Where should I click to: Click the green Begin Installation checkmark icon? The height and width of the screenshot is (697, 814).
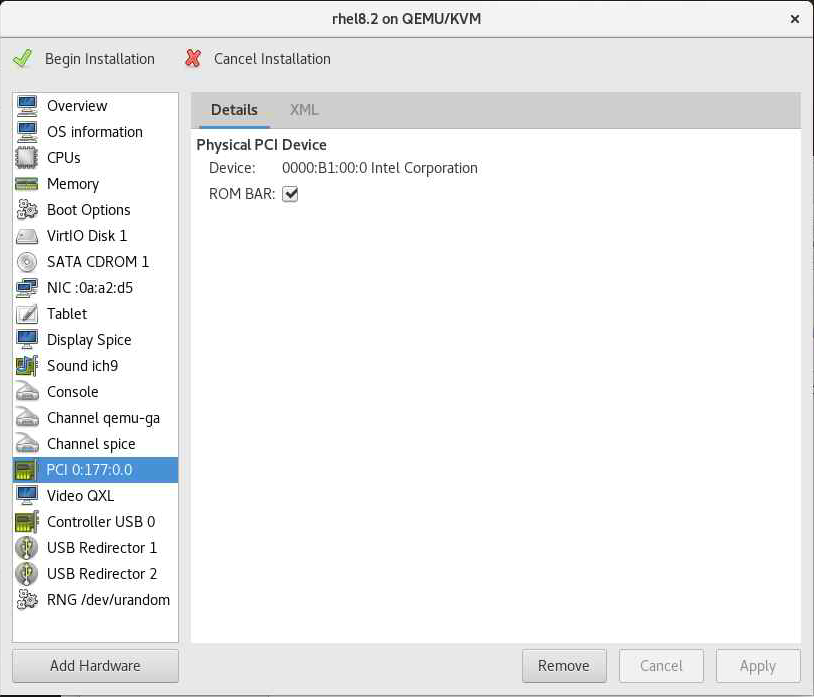click(x=22, y=59)
